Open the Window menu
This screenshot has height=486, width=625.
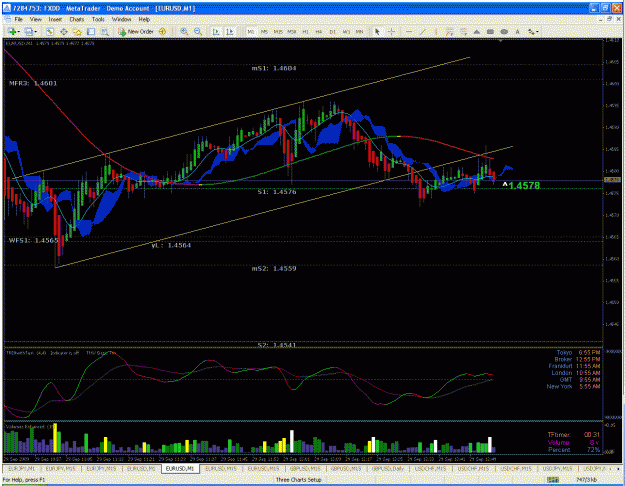click(121, 19)
